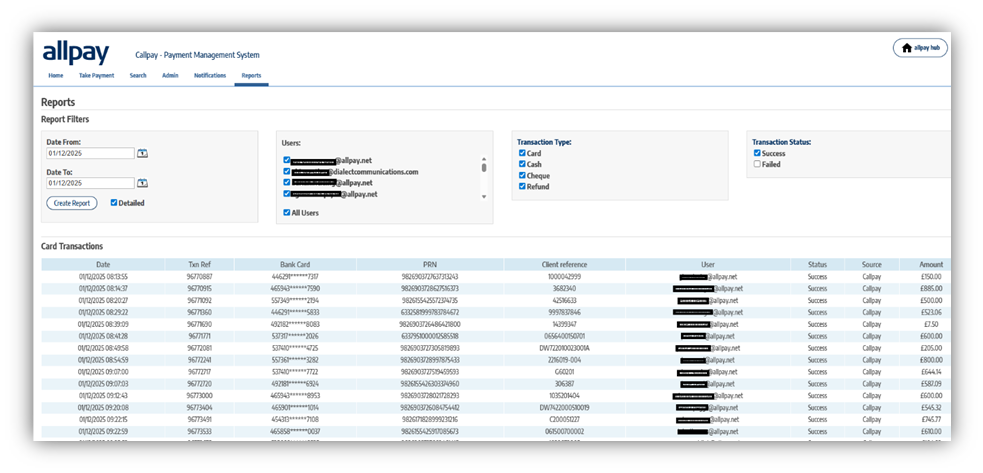Image resolution: width=983 pixels, height=473 pixels.
Task: Click the amount £150.00
Action: (932, 277)
